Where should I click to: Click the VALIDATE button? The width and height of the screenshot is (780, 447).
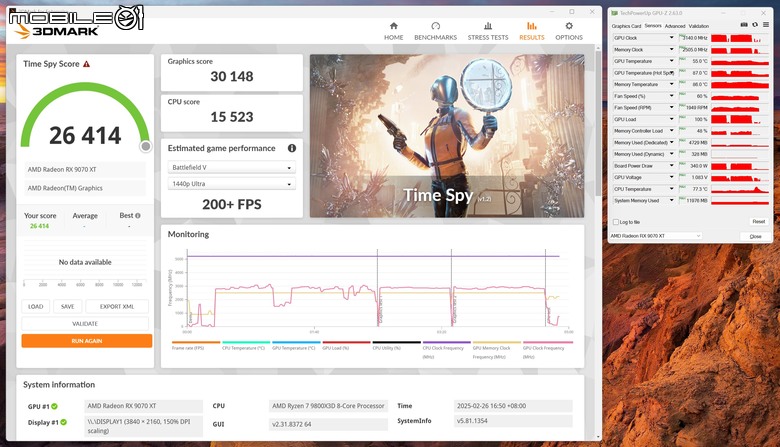pos(85,323)
